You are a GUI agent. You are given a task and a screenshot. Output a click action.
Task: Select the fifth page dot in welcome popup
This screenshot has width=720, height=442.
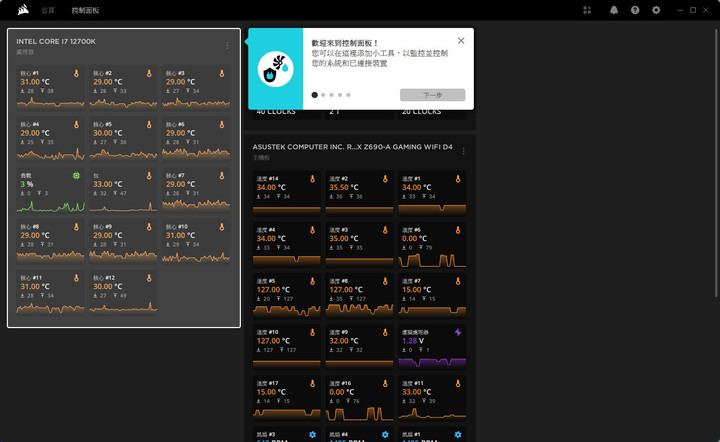coord(349,95)
